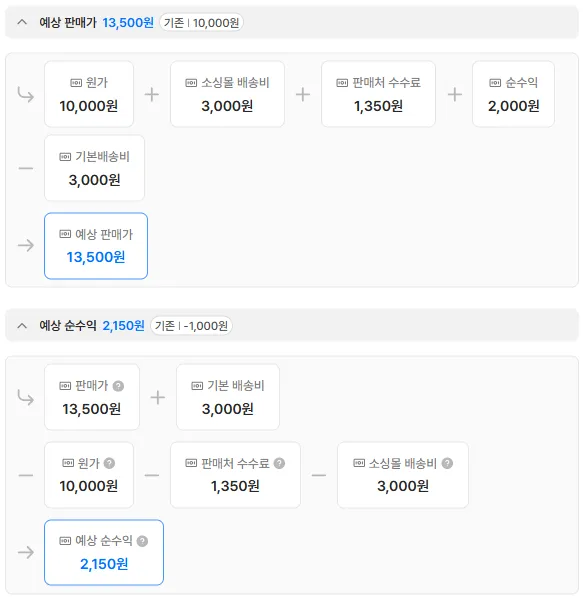Screen dimensions: 583x597
Task: Open help icon beside 판매처 수수료
Action: click(279, 463)
